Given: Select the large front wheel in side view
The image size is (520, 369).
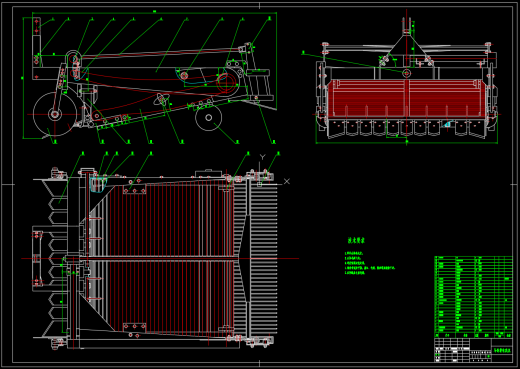Looking at the screenshot, I should coord(55,114).
